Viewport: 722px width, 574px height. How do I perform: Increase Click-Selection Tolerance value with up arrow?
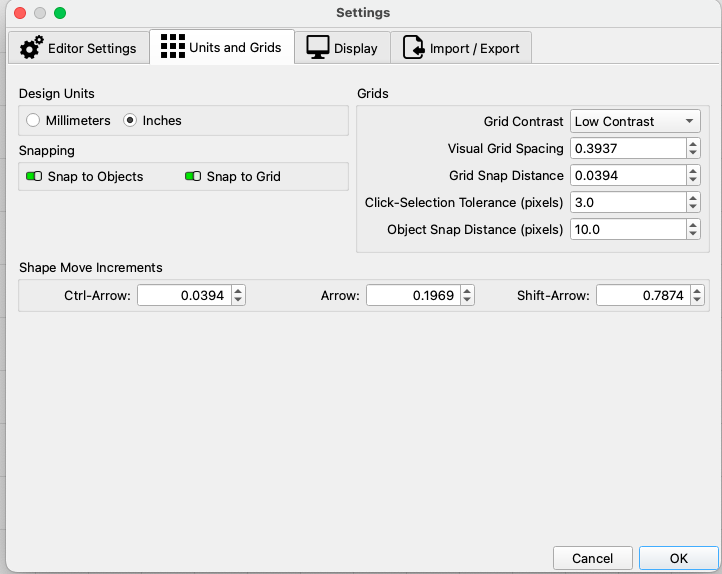(693, 198)
